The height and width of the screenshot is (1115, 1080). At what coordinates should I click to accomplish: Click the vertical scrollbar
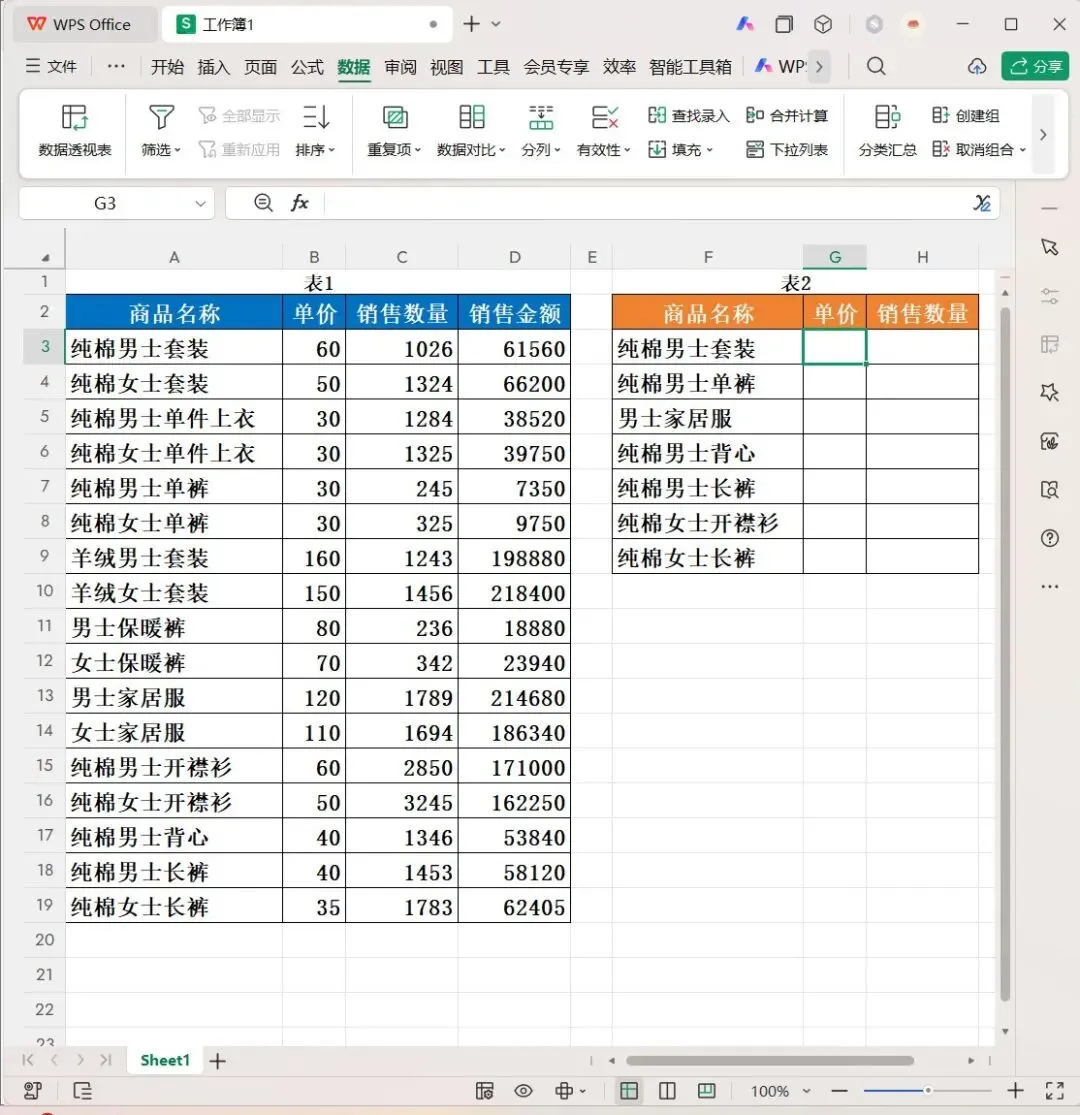pyautogui.click(x=1005, y=654)
